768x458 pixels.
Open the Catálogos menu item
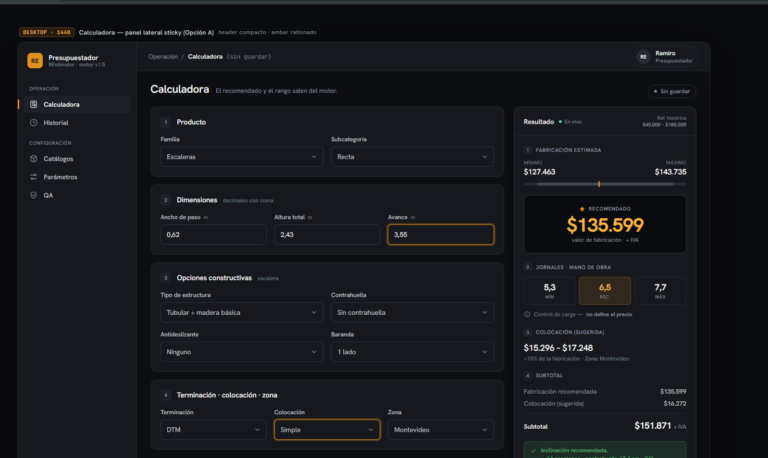pyautogui.click(x=77, y=159)
